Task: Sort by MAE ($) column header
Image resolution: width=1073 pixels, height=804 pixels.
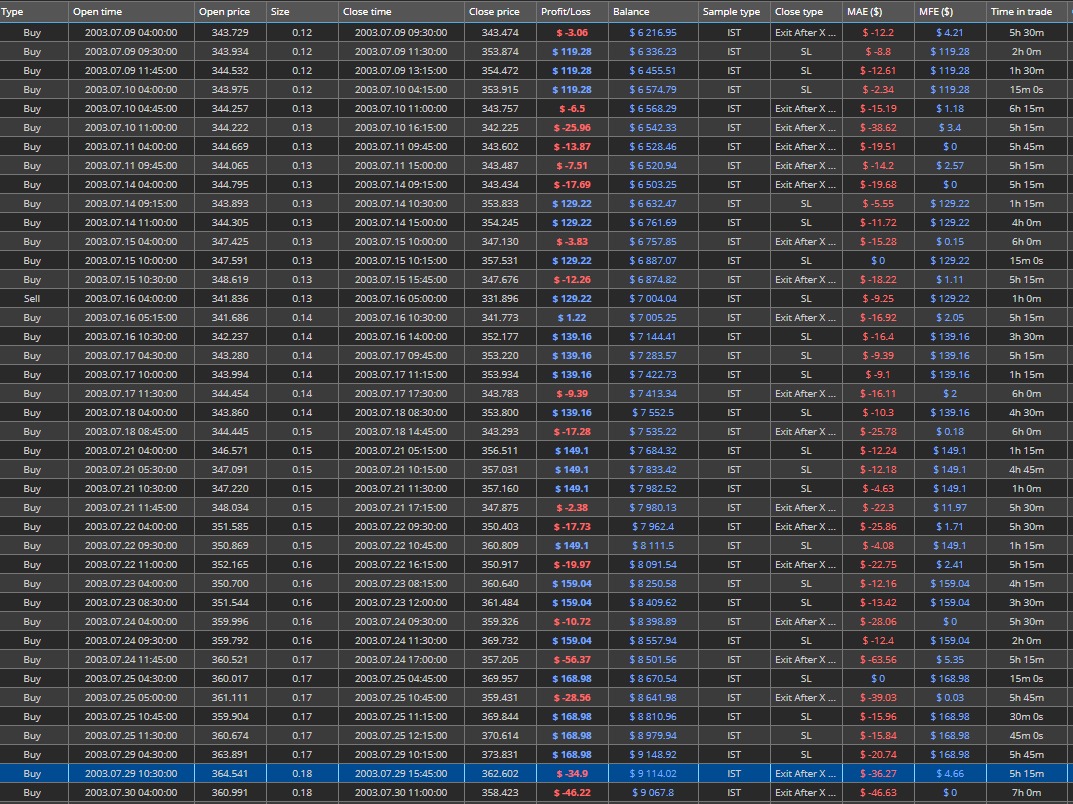Action: tap(878, 12)
